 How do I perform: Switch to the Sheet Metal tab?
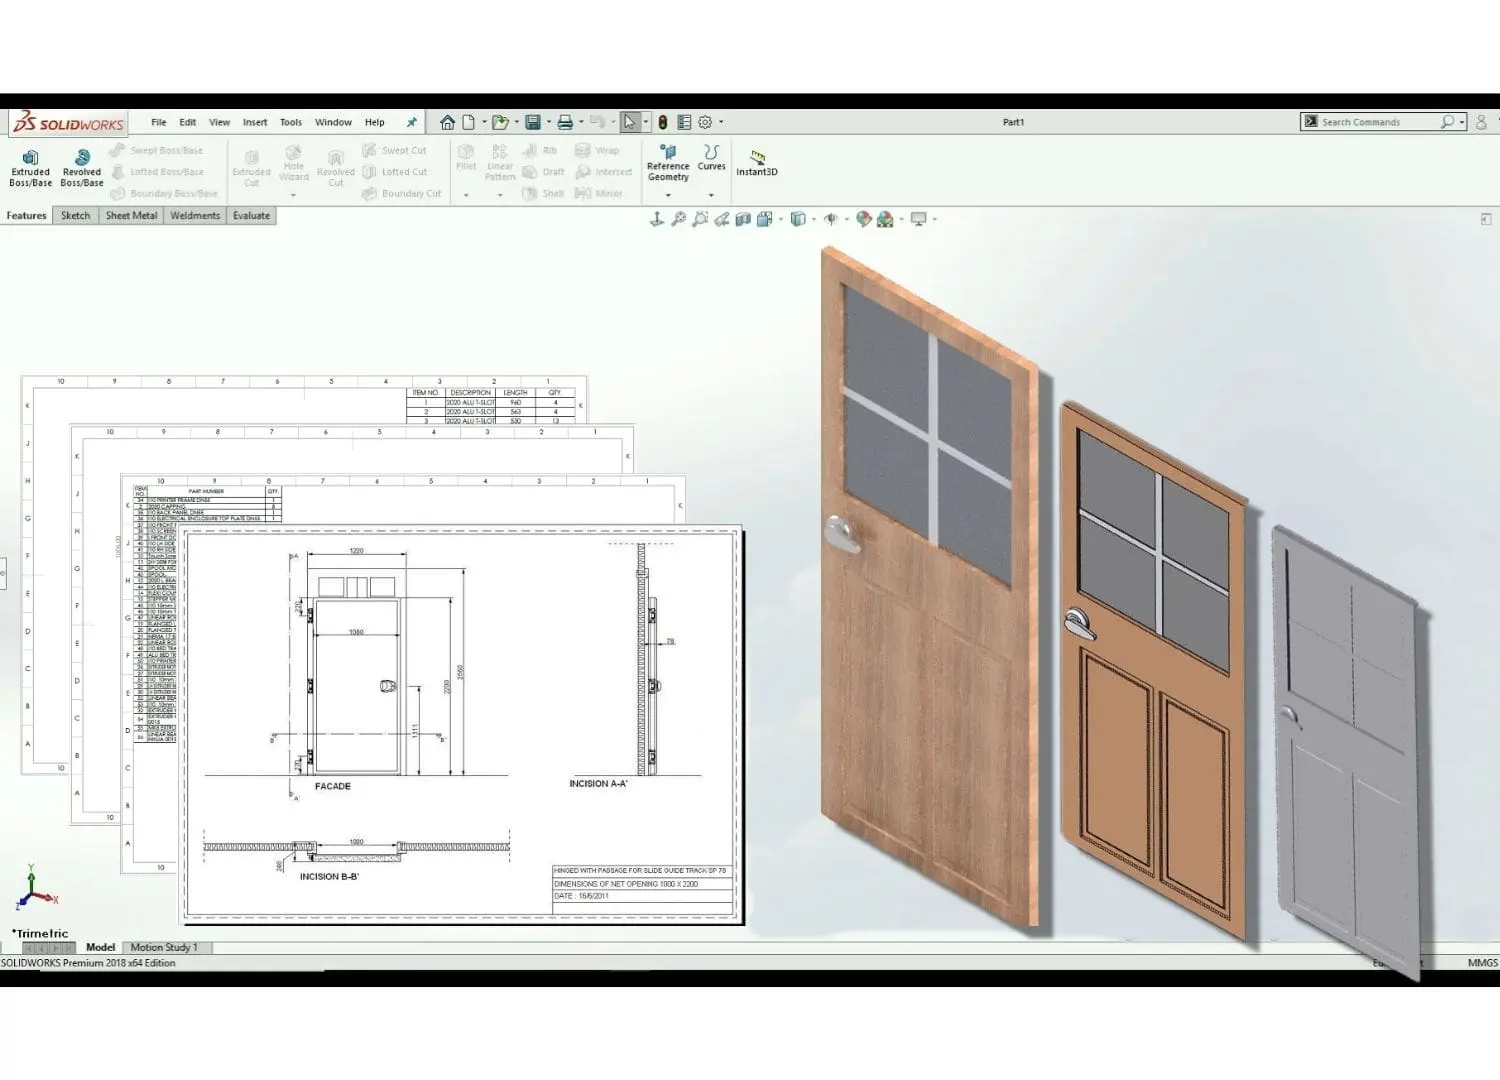tap(131, 215)
